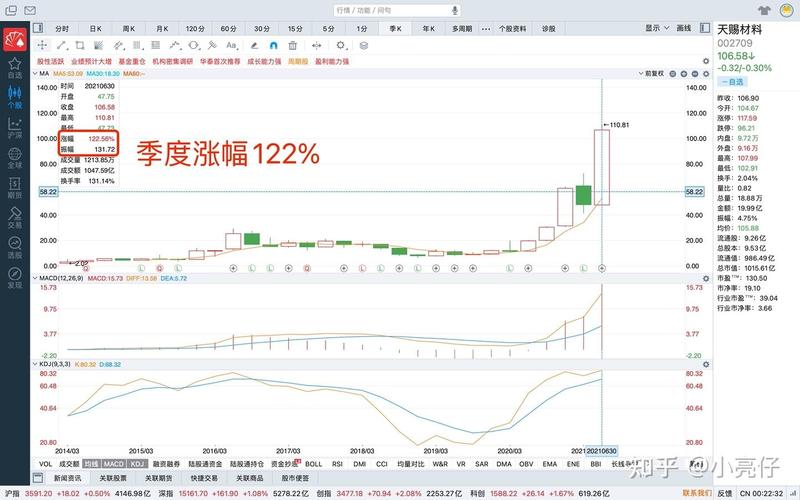Click zoom-in plus circle near 前复权
The height and width of the screenshot is (500, 800).
click(x=684, y=73)
